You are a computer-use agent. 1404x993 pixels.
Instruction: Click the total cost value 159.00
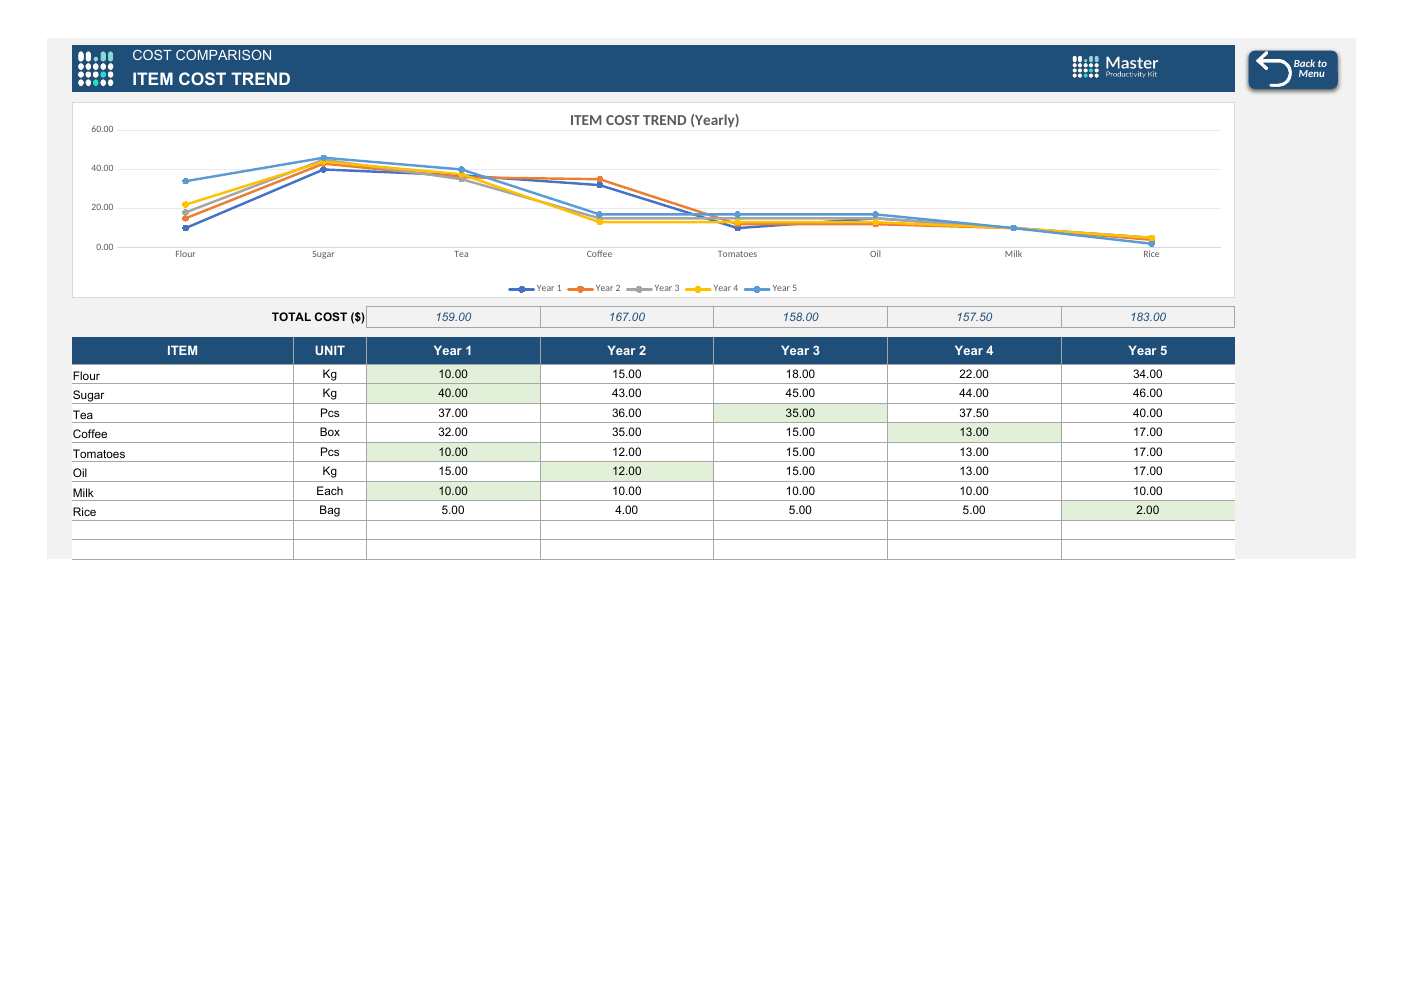point(453,317)
